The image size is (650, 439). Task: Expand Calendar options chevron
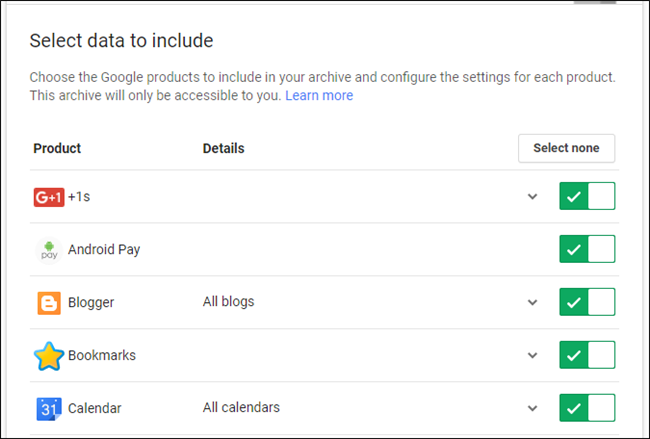(533, 408)
